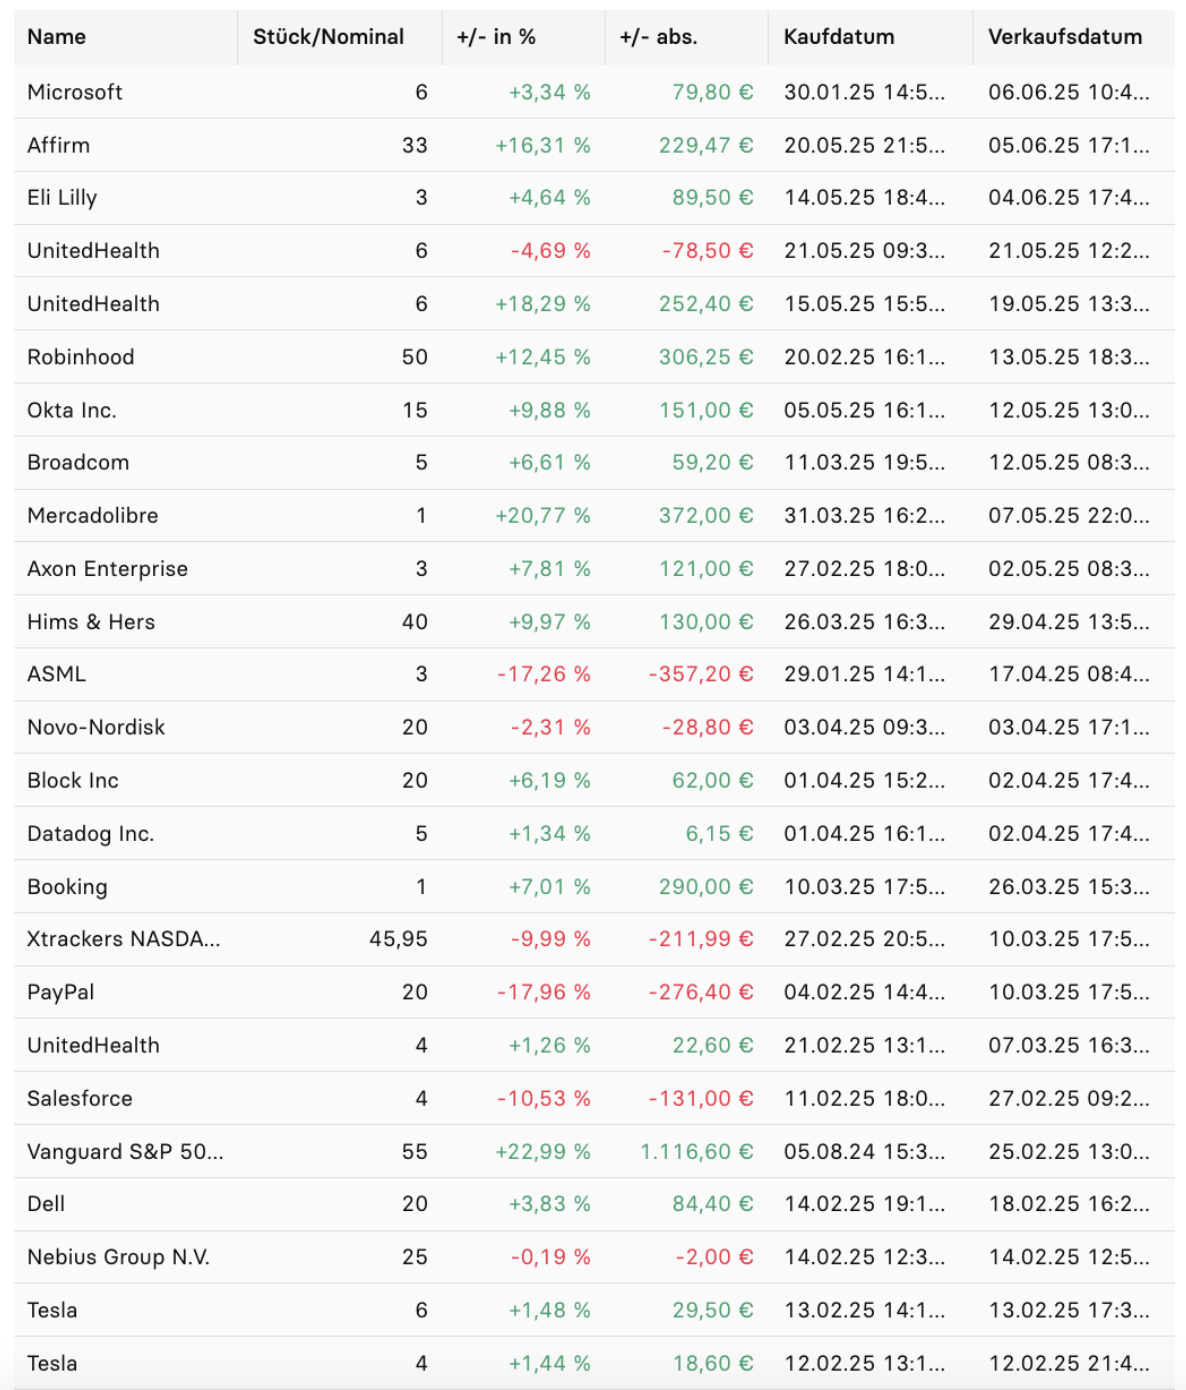Select the Axon Enterprise row
Screen dimensions: 1186x1390
[594, 569]
